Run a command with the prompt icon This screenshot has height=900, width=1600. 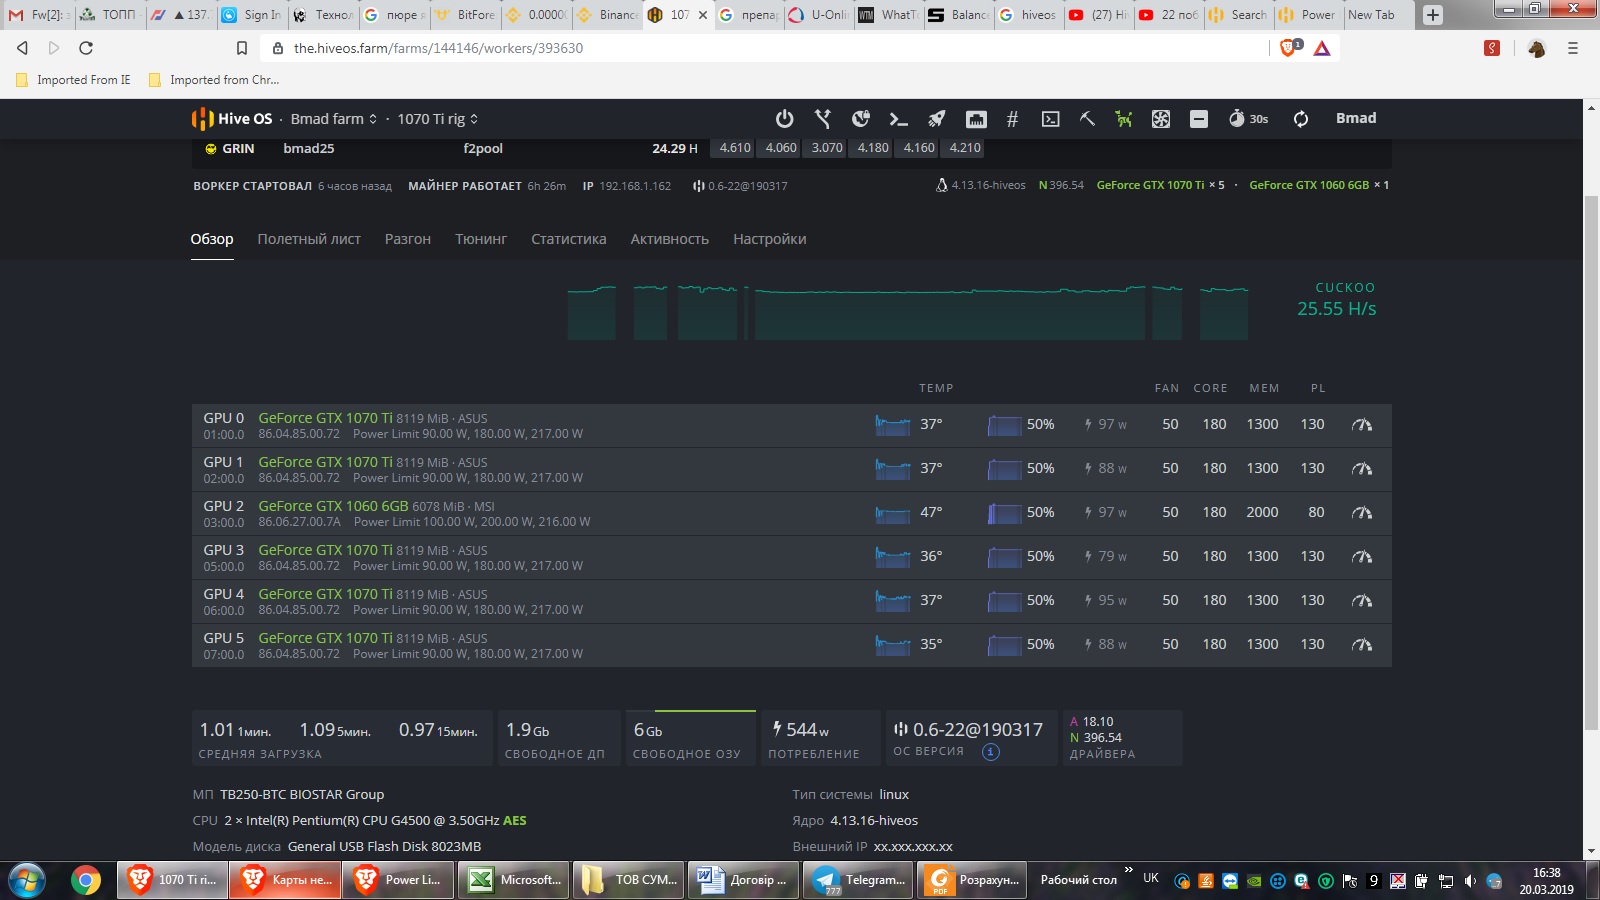pos(898,119)
